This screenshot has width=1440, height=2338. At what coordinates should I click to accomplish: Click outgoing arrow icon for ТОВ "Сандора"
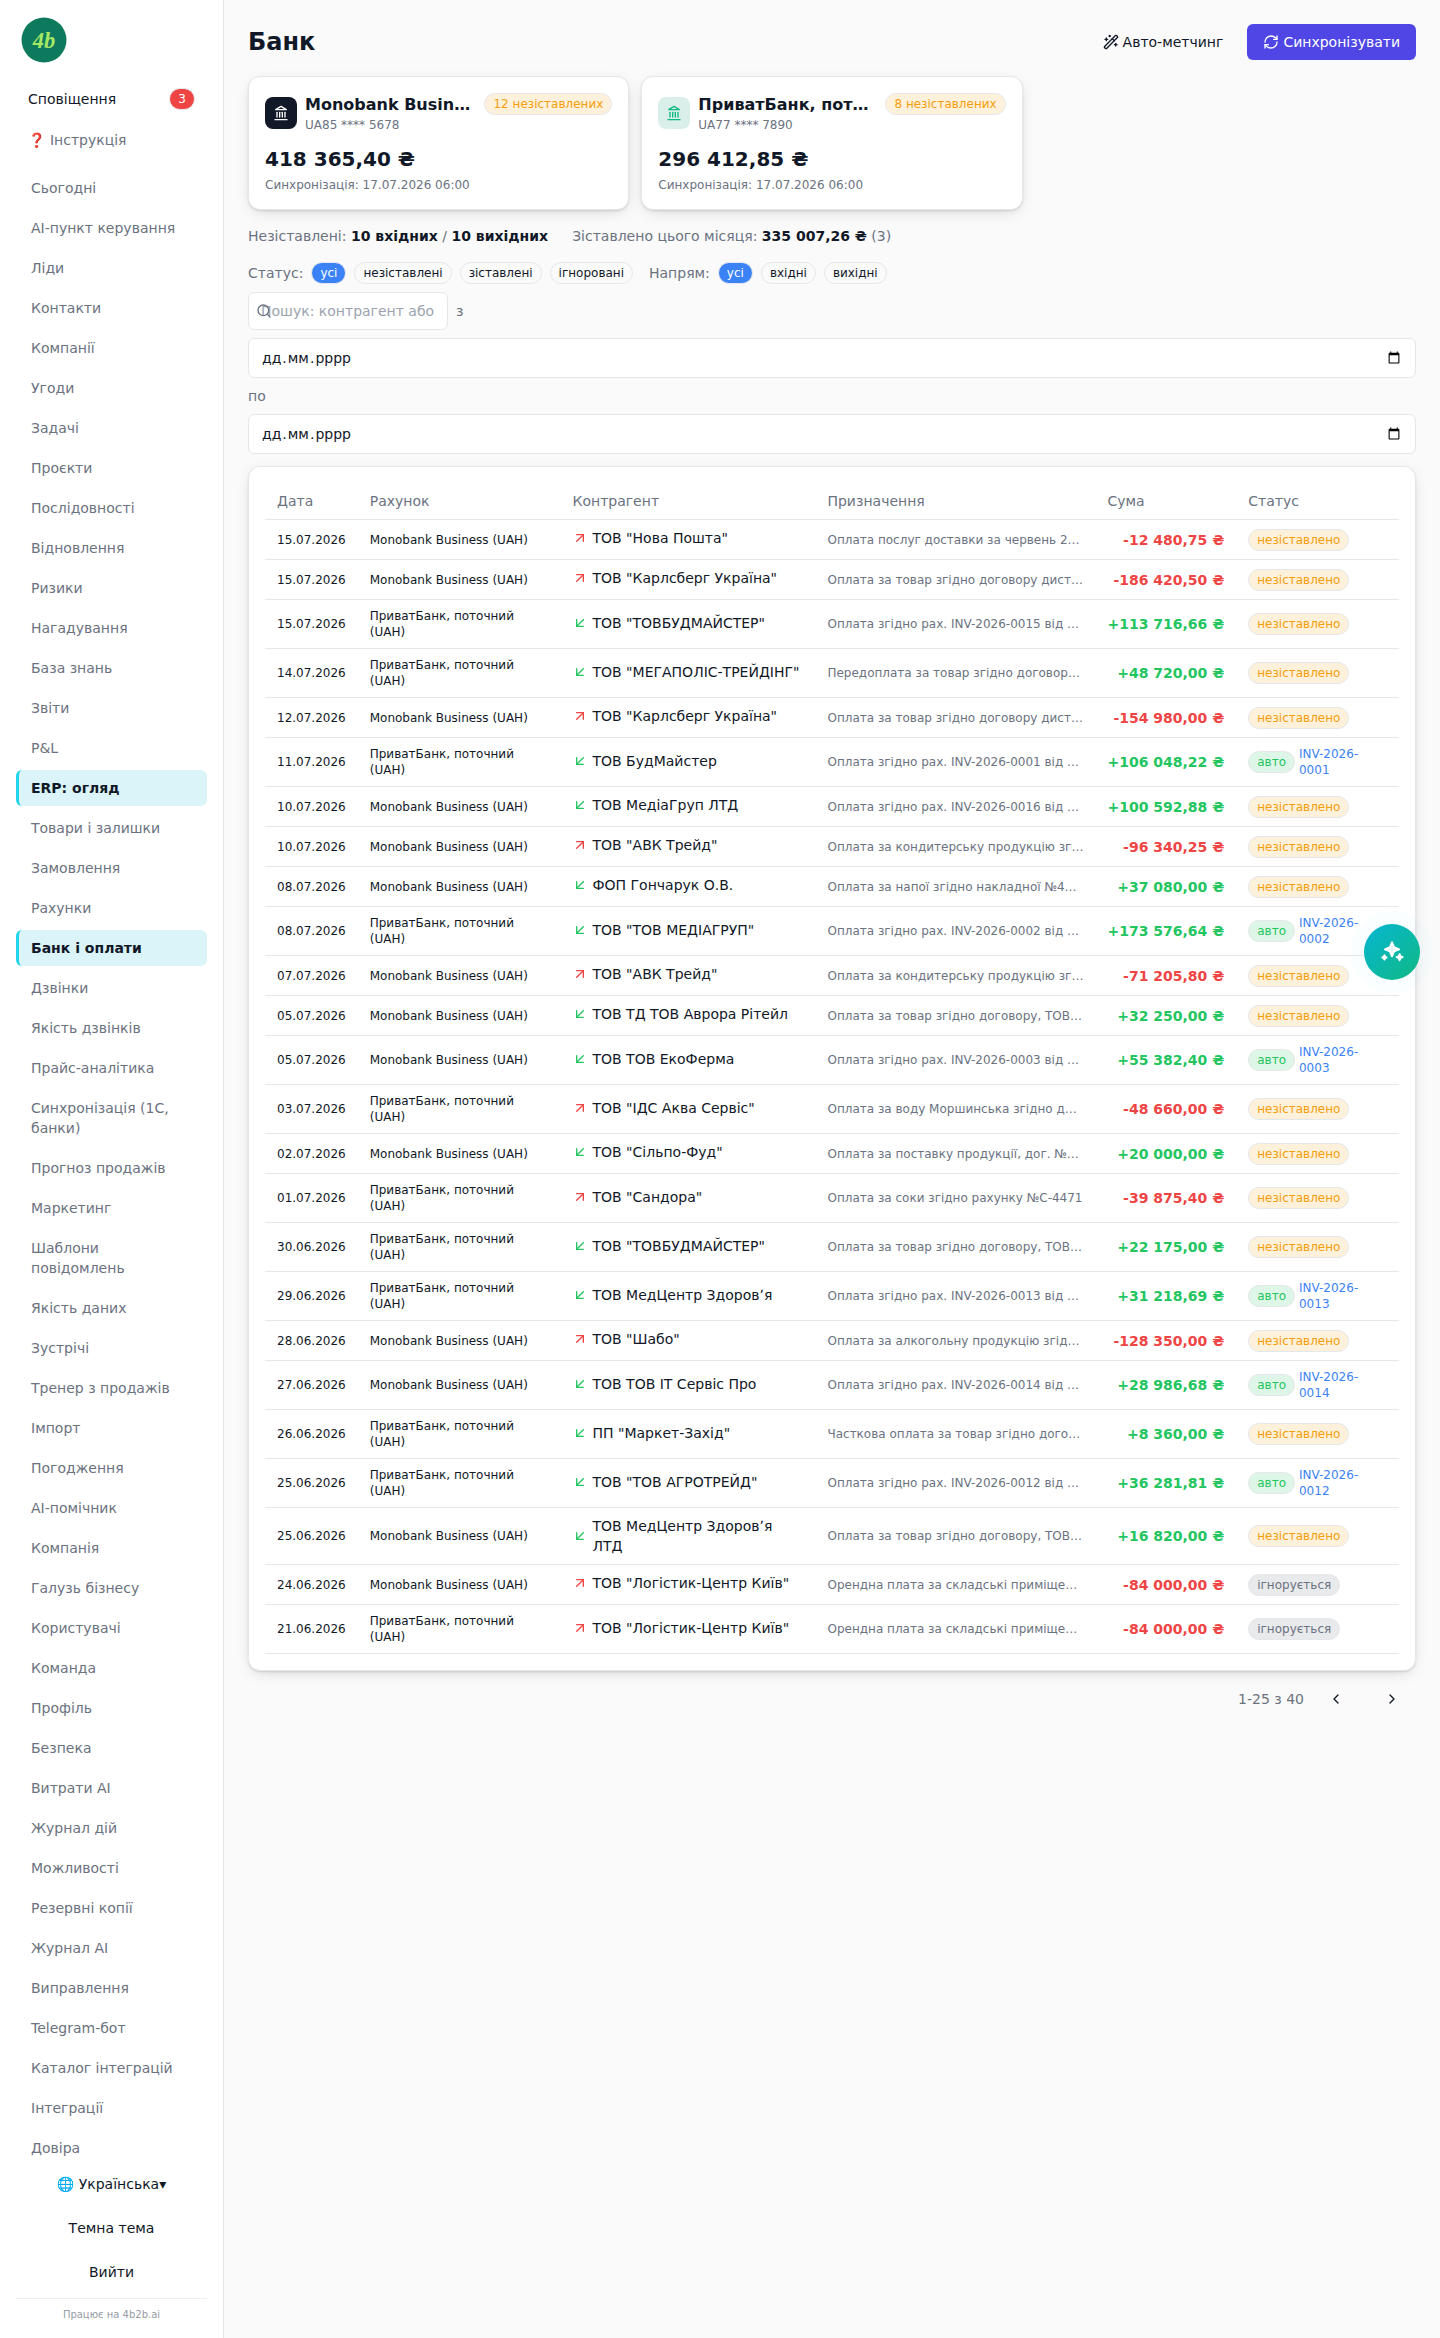click(580, 1197)
